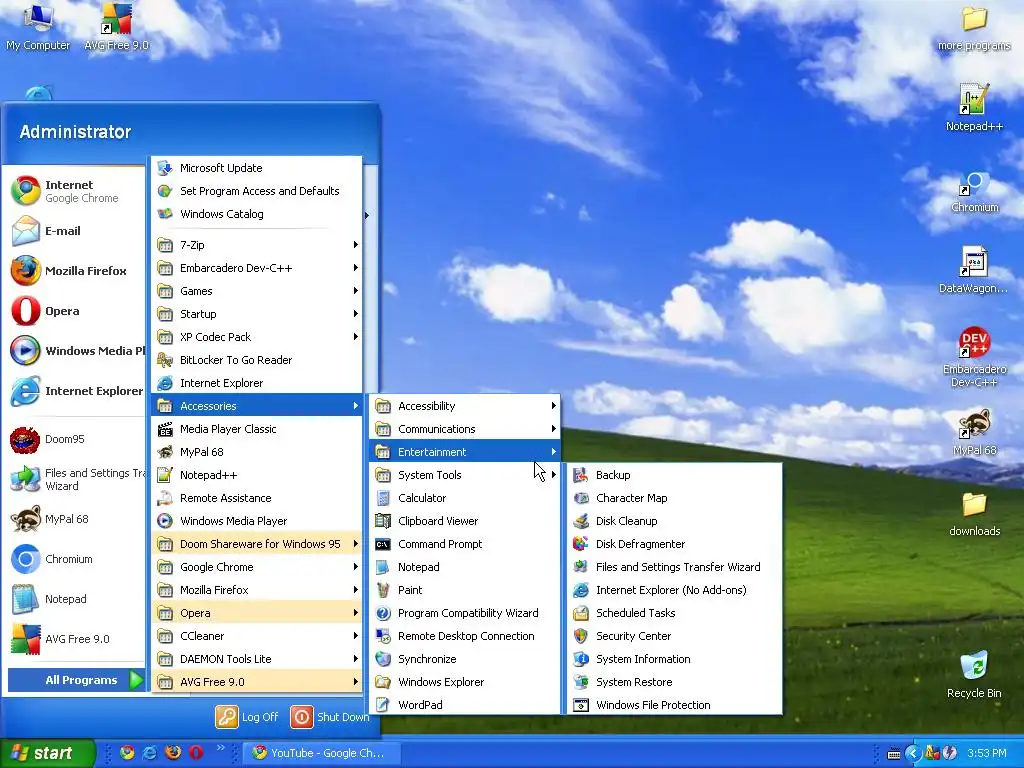Click the start button
The width and height of the screenshot is (1024, 768).
47,753
